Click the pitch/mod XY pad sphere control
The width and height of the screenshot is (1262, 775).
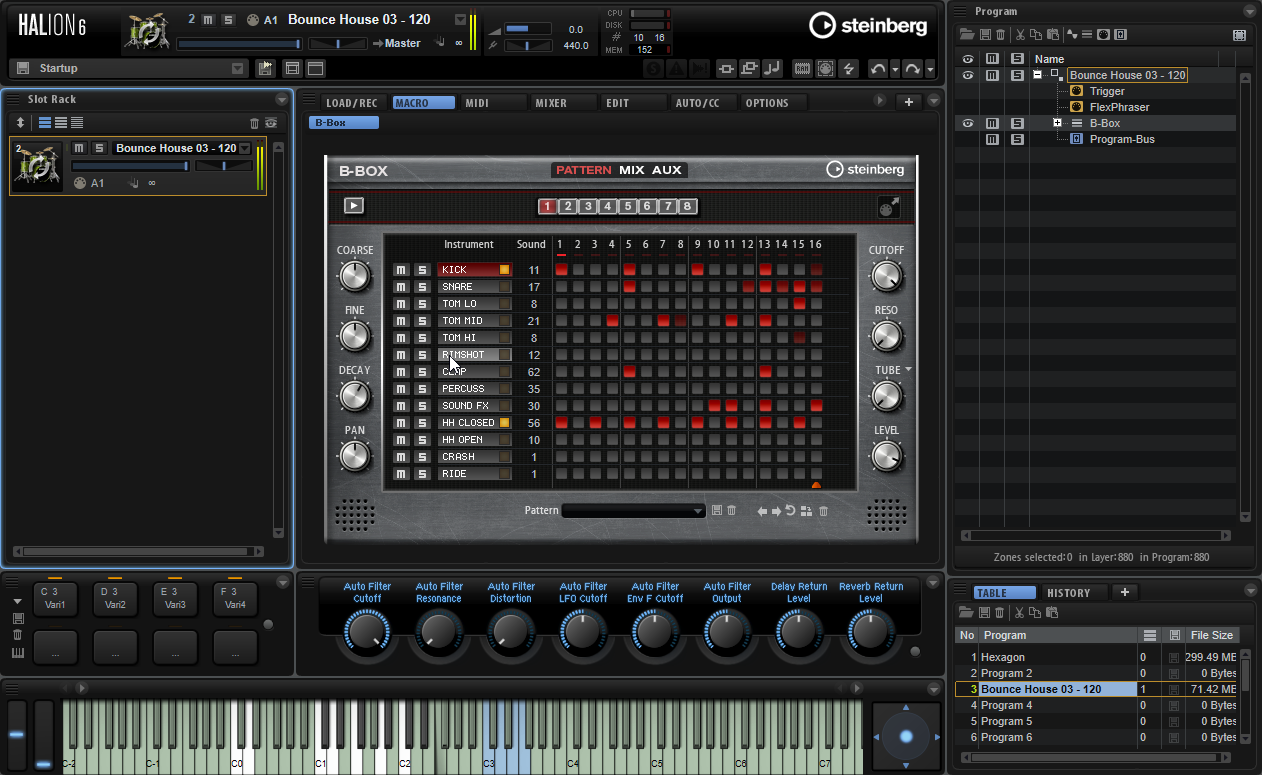click(x=906, y=737)
